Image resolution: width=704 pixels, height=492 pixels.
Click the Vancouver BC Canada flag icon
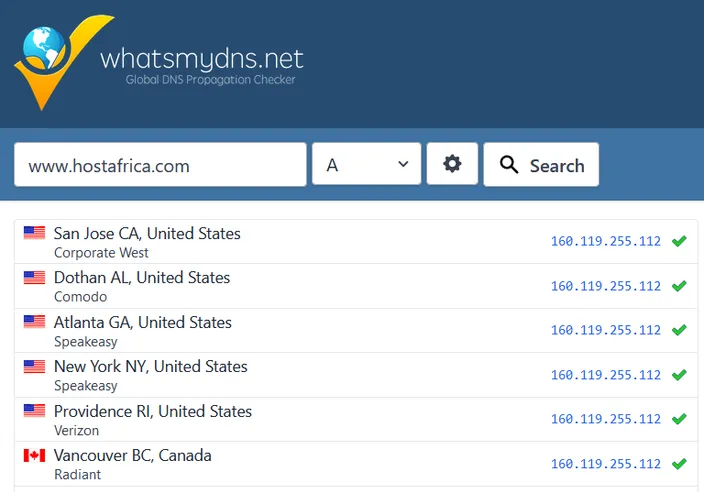34,455
